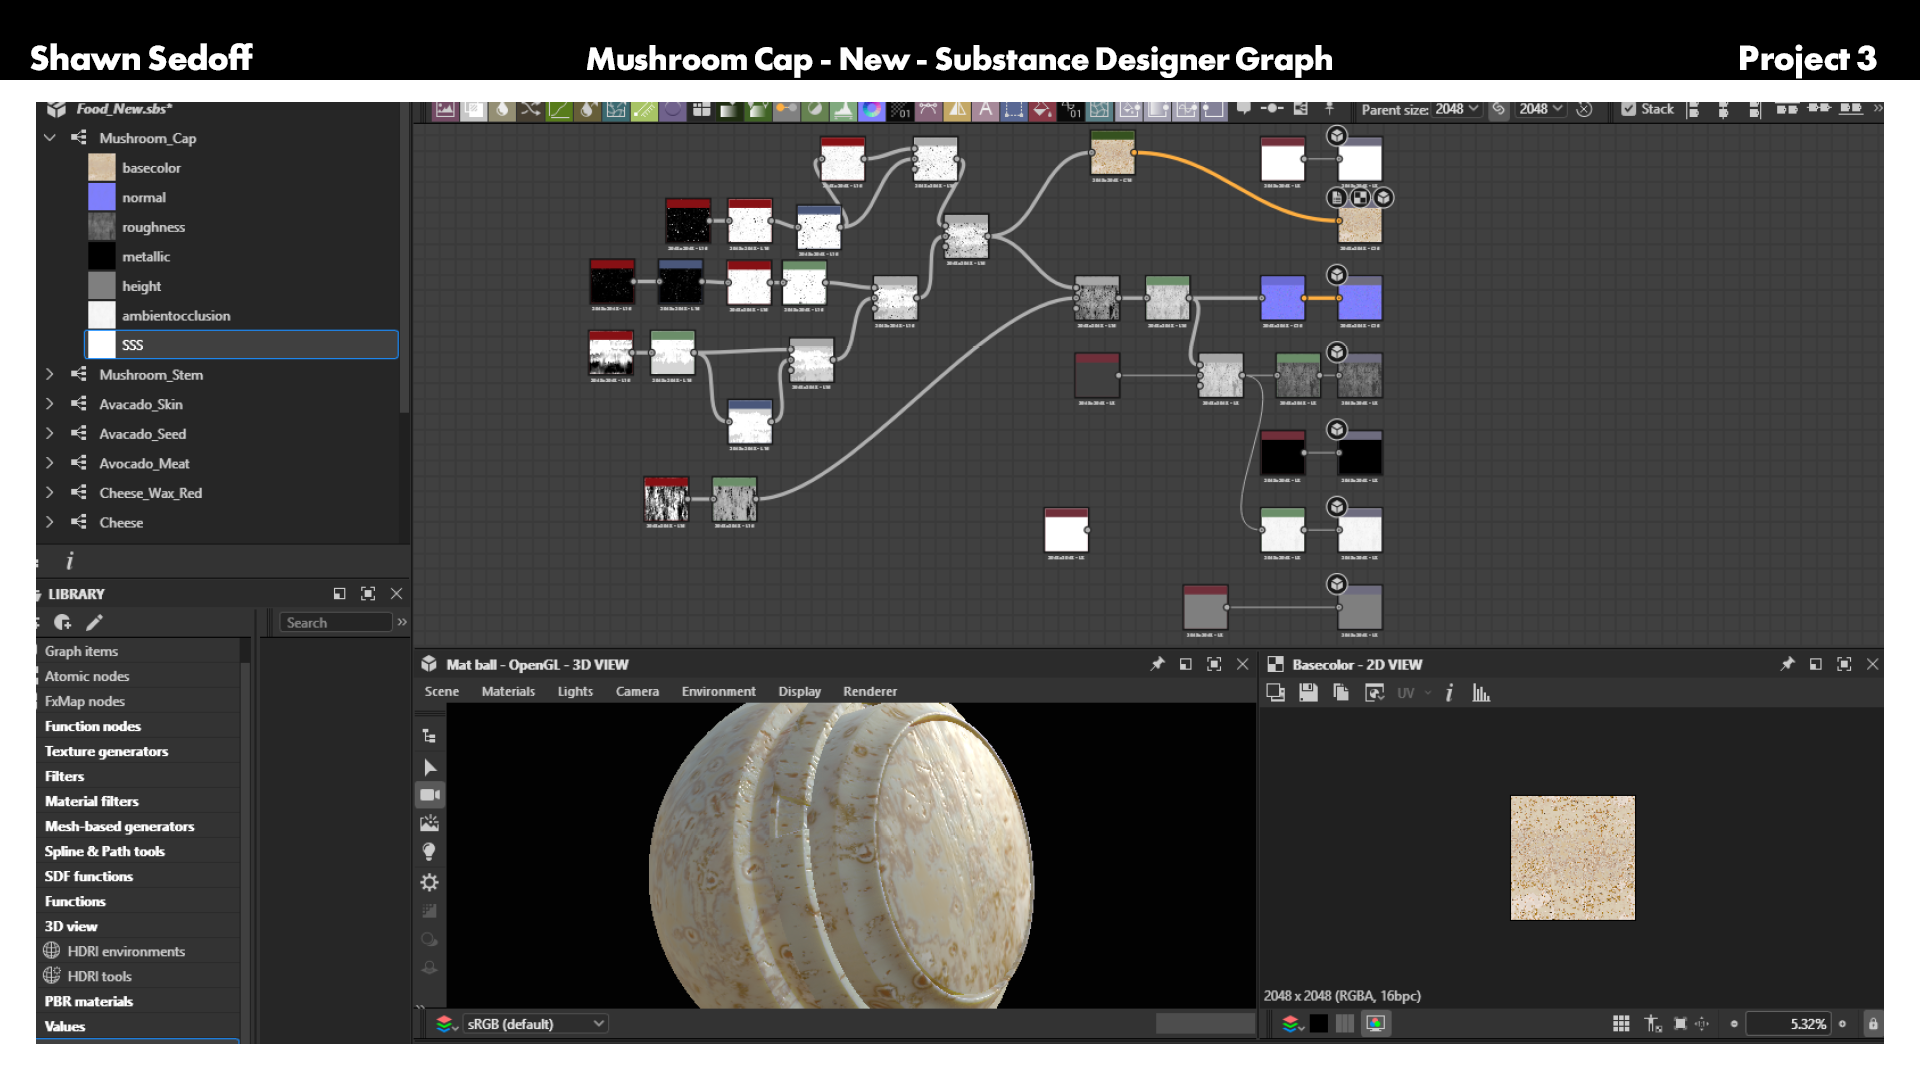Open the Camera menu in 3D view

point(637,691)
